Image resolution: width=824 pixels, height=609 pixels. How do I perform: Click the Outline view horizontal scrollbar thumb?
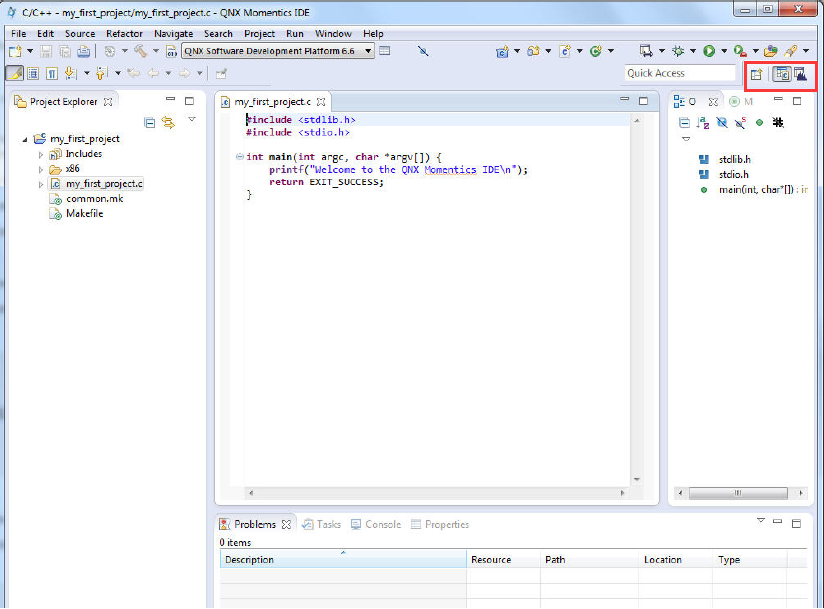pyautogui.click(x=738, y=493)
